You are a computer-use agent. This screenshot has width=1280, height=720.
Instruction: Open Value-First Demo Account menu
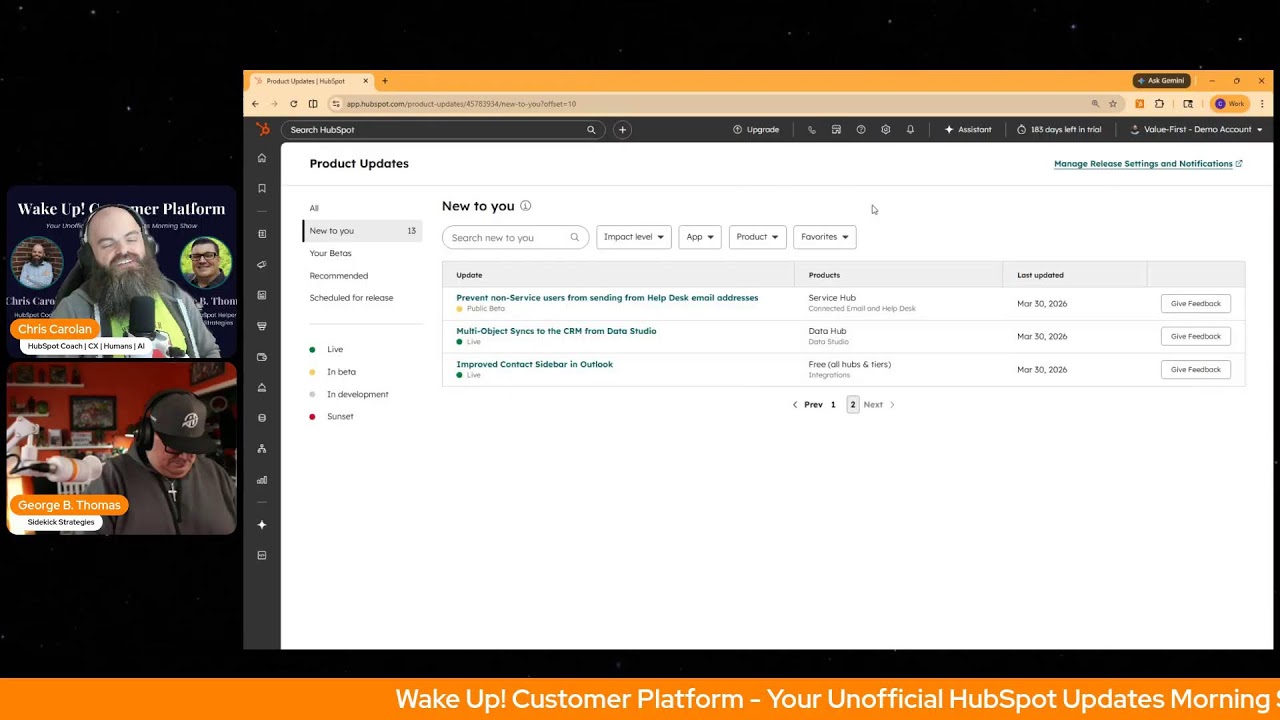pos(1196,129)
